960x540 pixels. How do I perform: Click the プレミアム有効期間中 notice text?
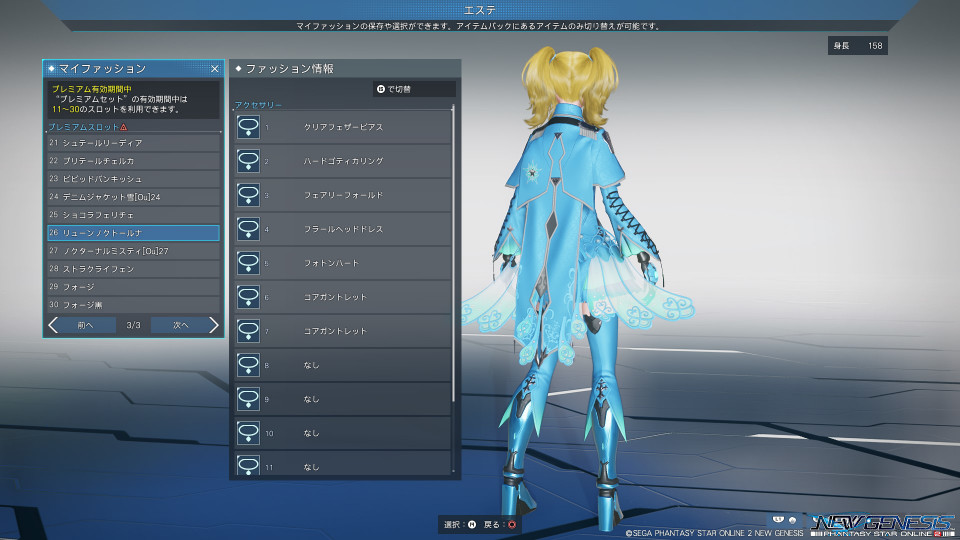(92, 89)
